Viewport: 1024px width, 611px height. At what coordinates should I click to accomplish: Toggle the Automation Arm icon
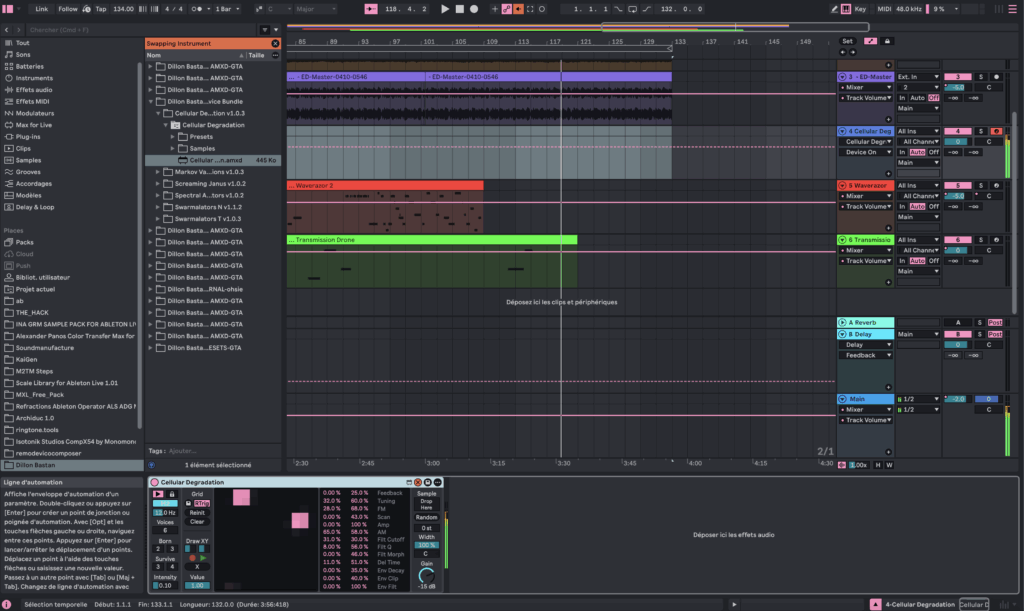pyautogui.click(x=507, y=9)
